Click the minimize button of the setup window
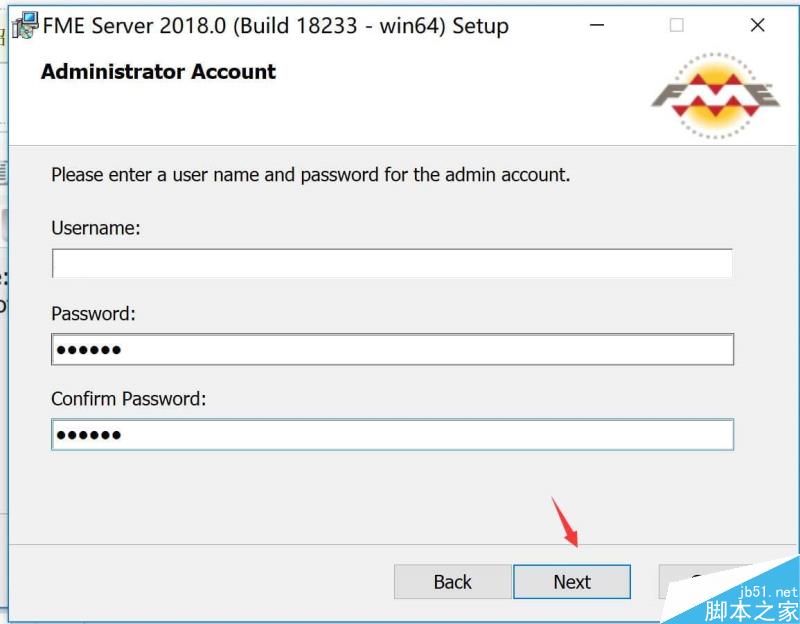The image size is (800, 624). (597, 25)
